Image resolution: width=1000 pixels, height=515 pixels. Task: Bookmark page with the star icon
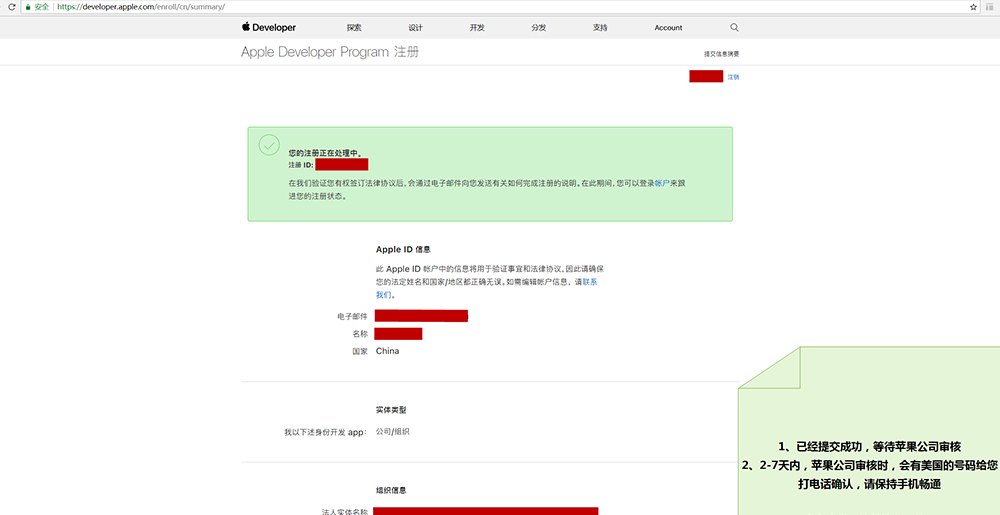pos(974,6)
